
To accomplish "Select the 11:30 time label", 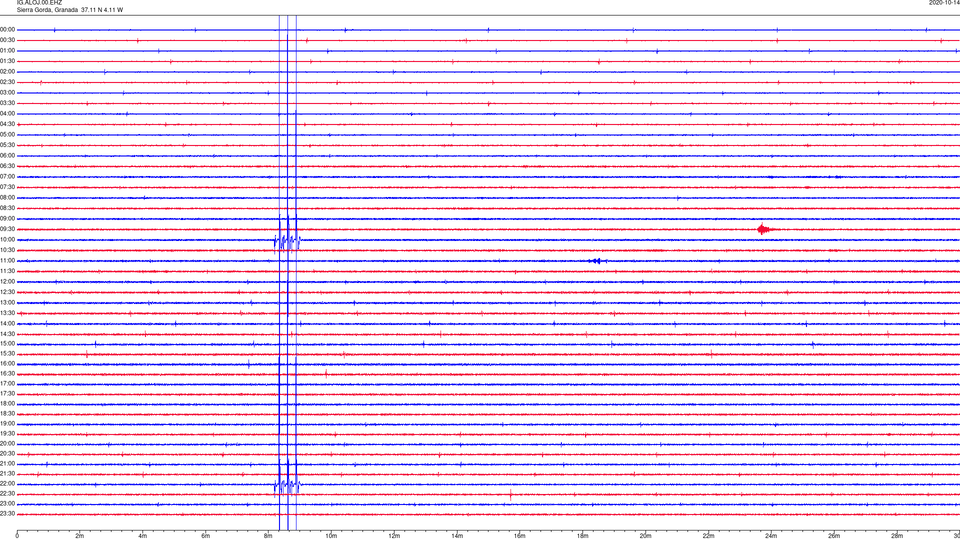I will point(8,271).
